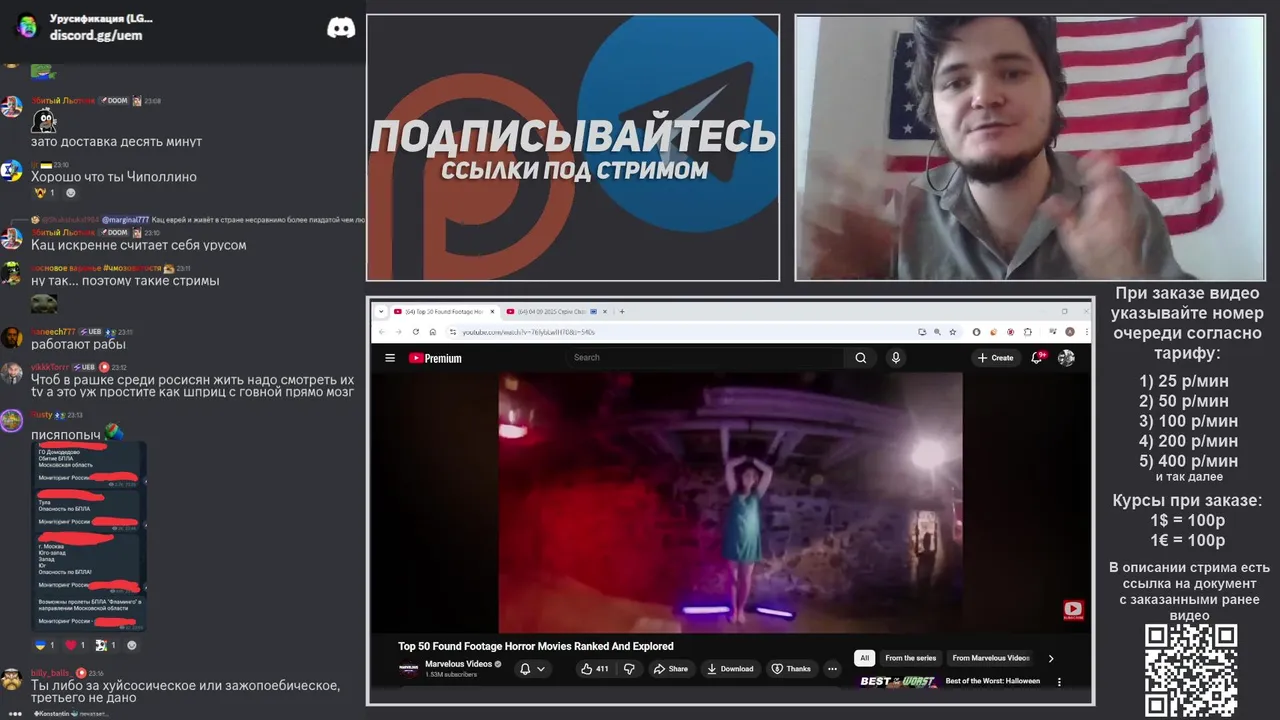Open the extensions puzzle icon in browser

pyautogui.click(x=1027, y=332)
